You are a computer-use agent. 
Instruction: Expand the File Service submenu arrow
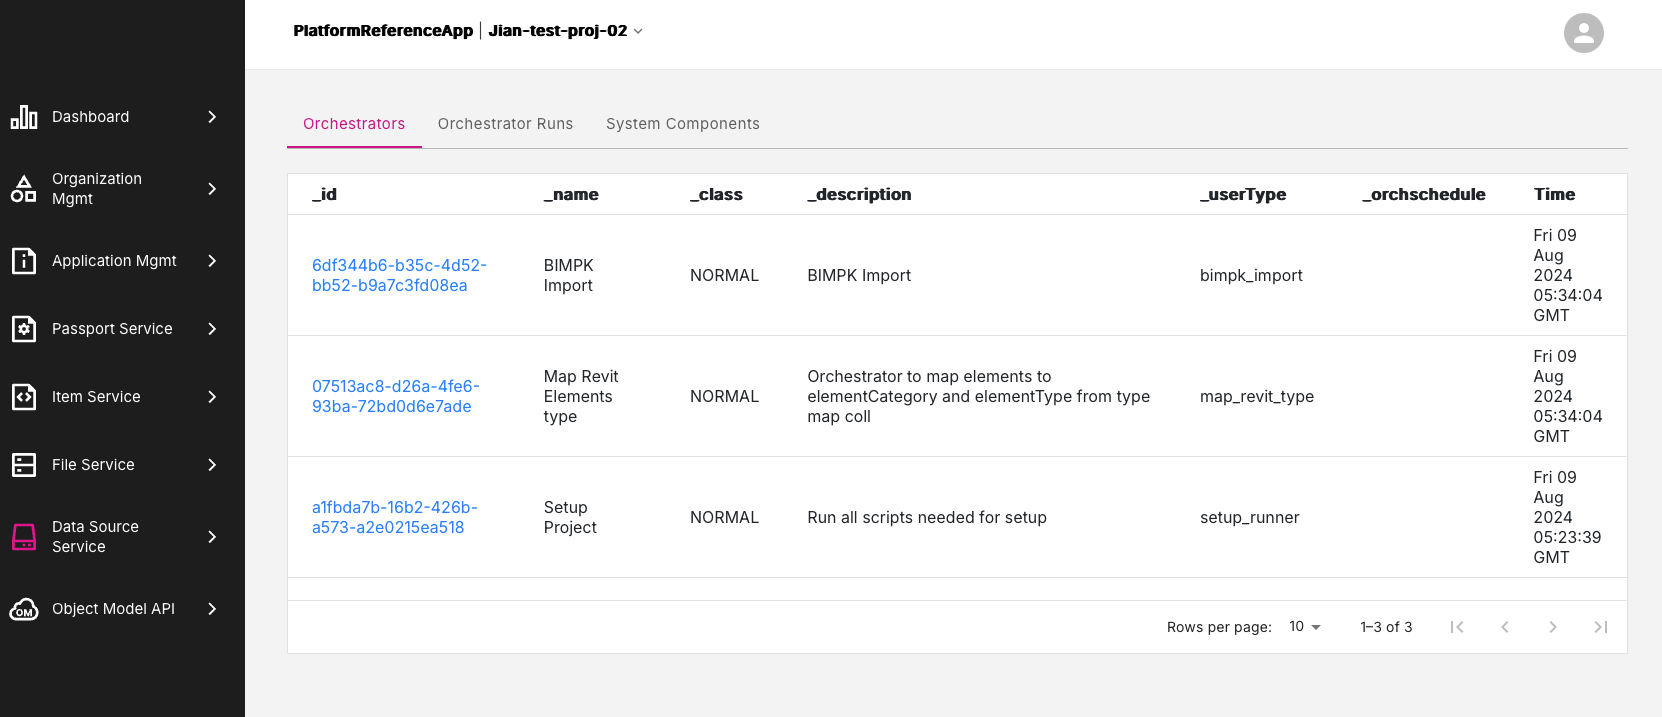point(212,465)
